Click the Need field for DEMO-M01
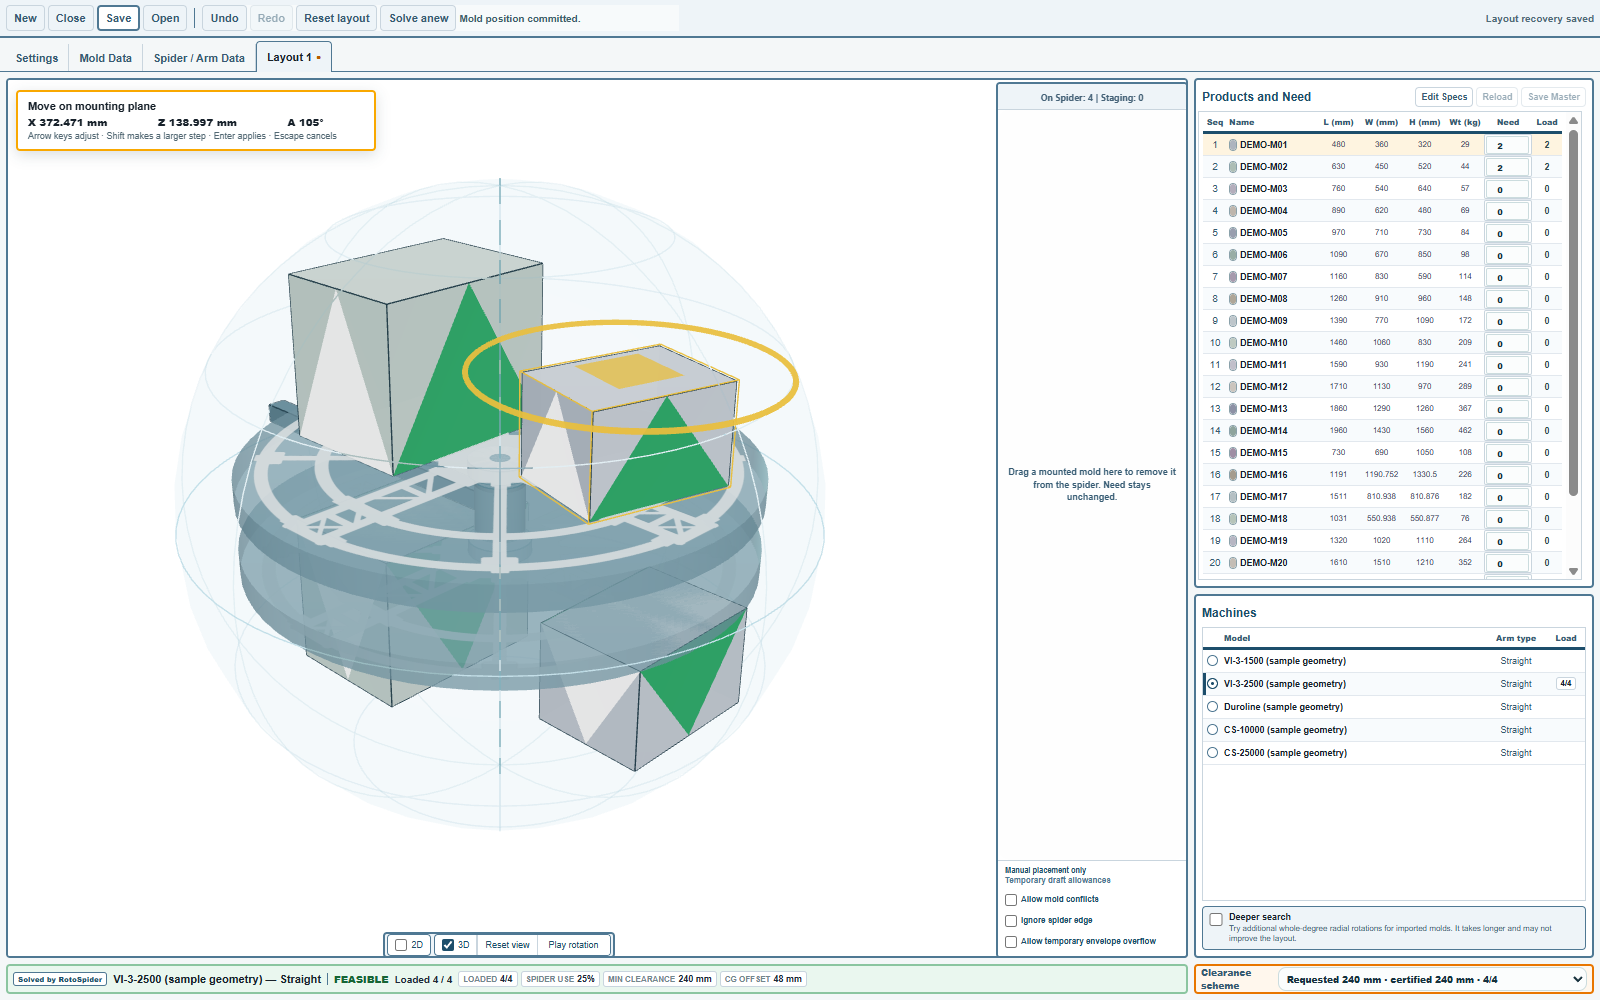Screen dimensions: 1600x1000 tap(1508, 146)
